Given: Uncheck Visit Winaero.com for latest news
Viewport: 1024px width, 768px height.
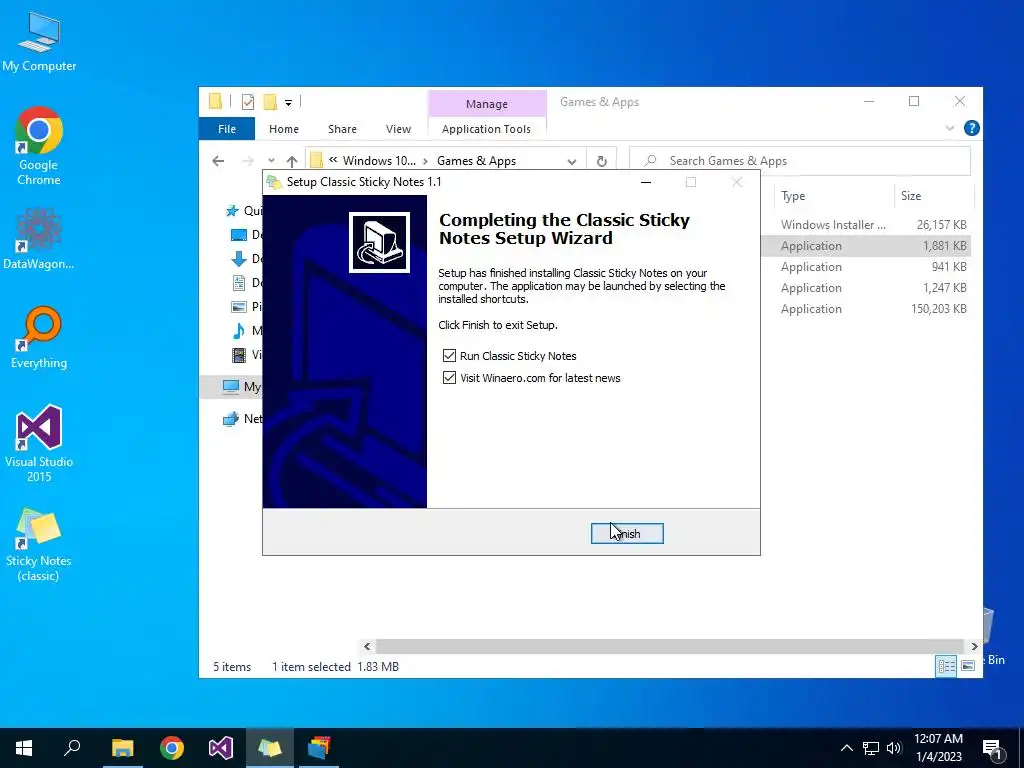Looking at the screenshot, I should 449,378.
